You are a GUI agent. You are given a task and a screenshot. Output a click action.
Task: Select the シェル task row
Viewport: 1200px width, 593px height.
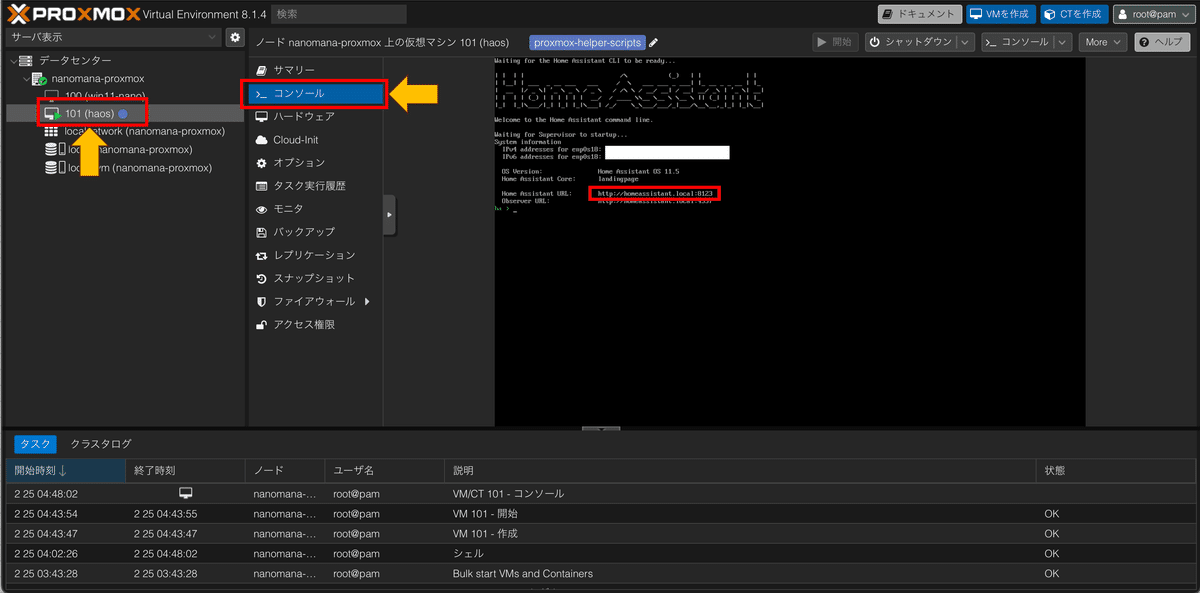click(x=600, y=554)
